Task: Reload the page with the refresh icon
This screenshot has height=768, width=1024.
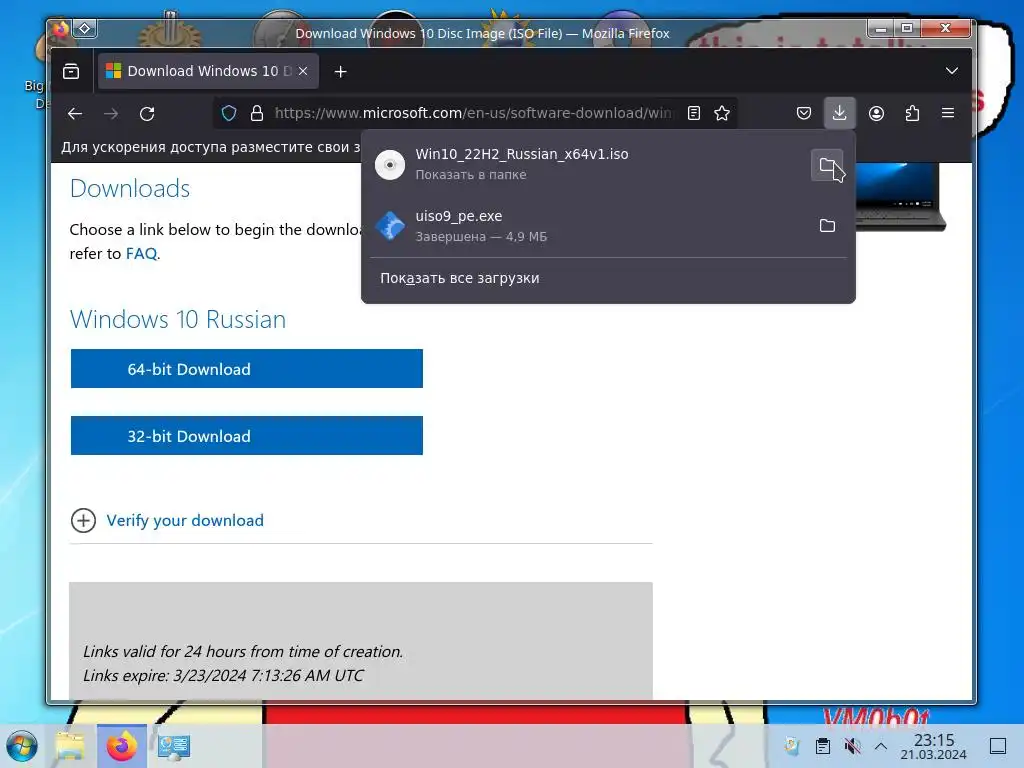Action: click(x=148, y=114)
